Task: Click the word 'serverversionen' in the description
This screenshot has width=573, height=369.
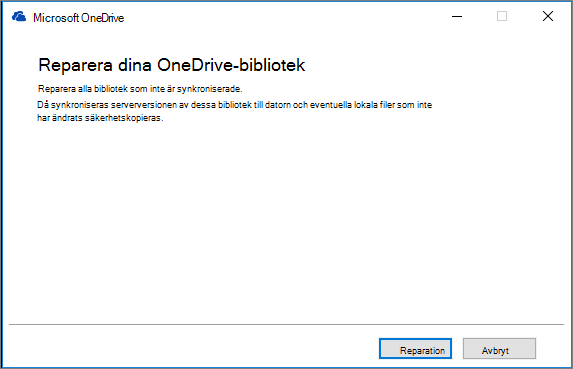Action: click(144, 105)
